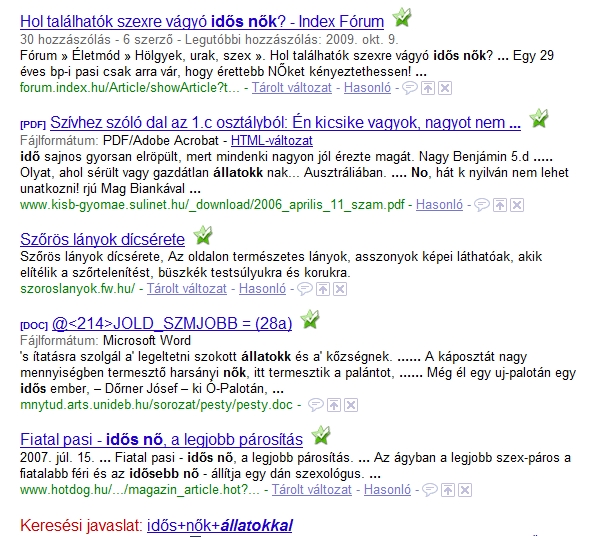Click the text 'Fájlformátum: Microsoft Word'
Image resolution: width=600 pixels, height=537 pixels.
click(x=105, y=340)
